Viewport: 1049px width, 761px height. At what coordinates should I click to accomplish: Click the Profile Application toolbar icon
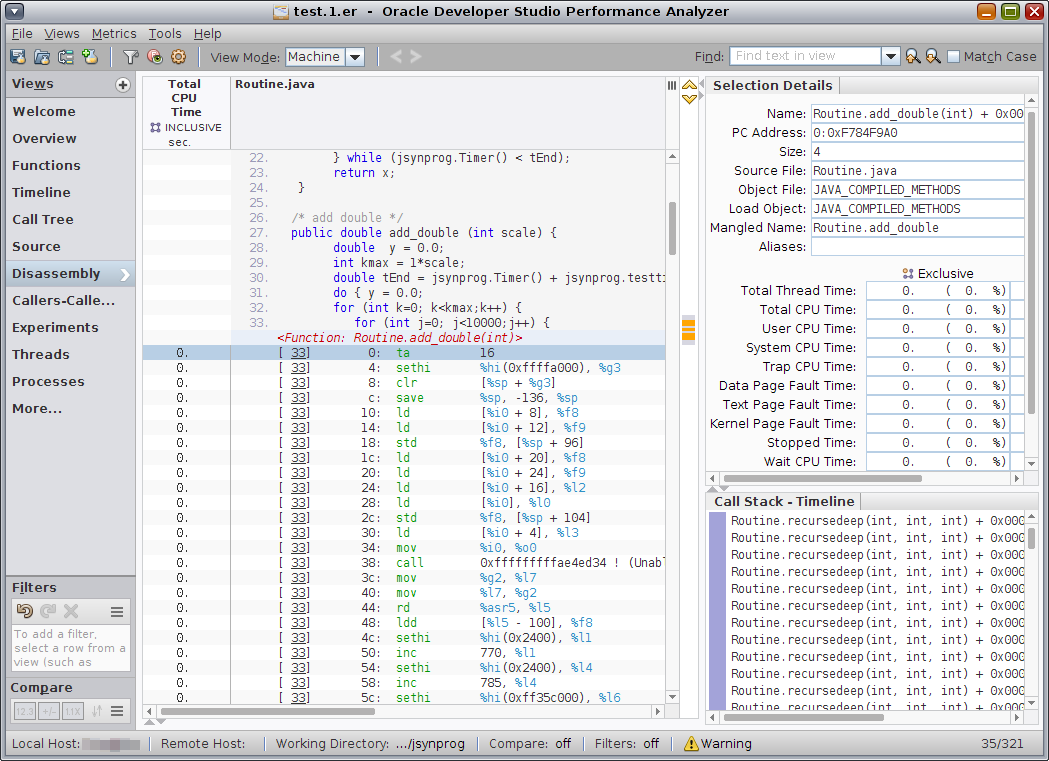pyautogui.click(x=18, y=57)
